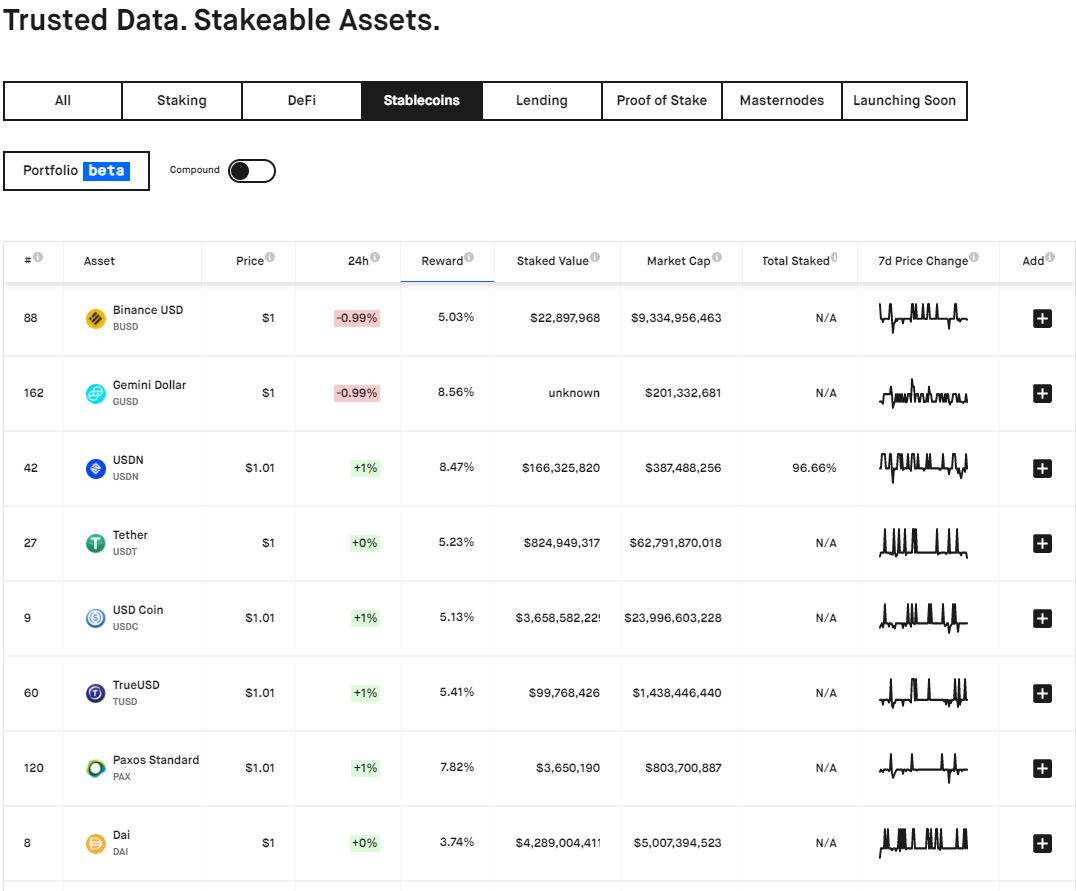Click the USD Coin logo

pyautogui.click(x=95, y=618)
